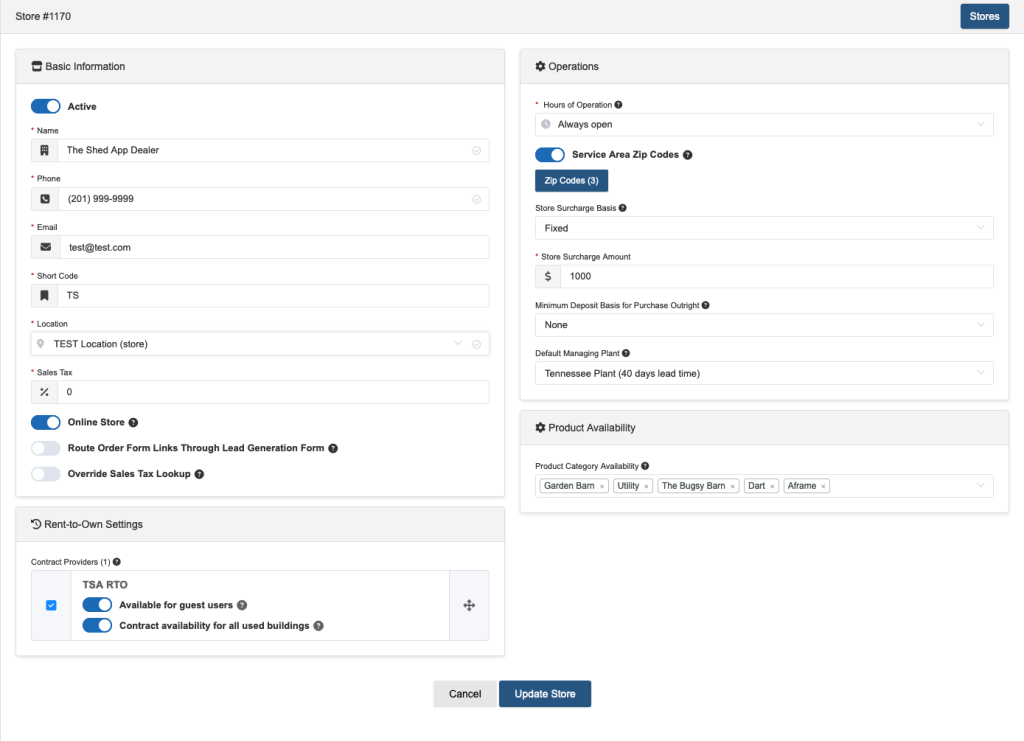Turn off Available for guest users
Viewport: 1024px width, 741px height.
(97, 605)
